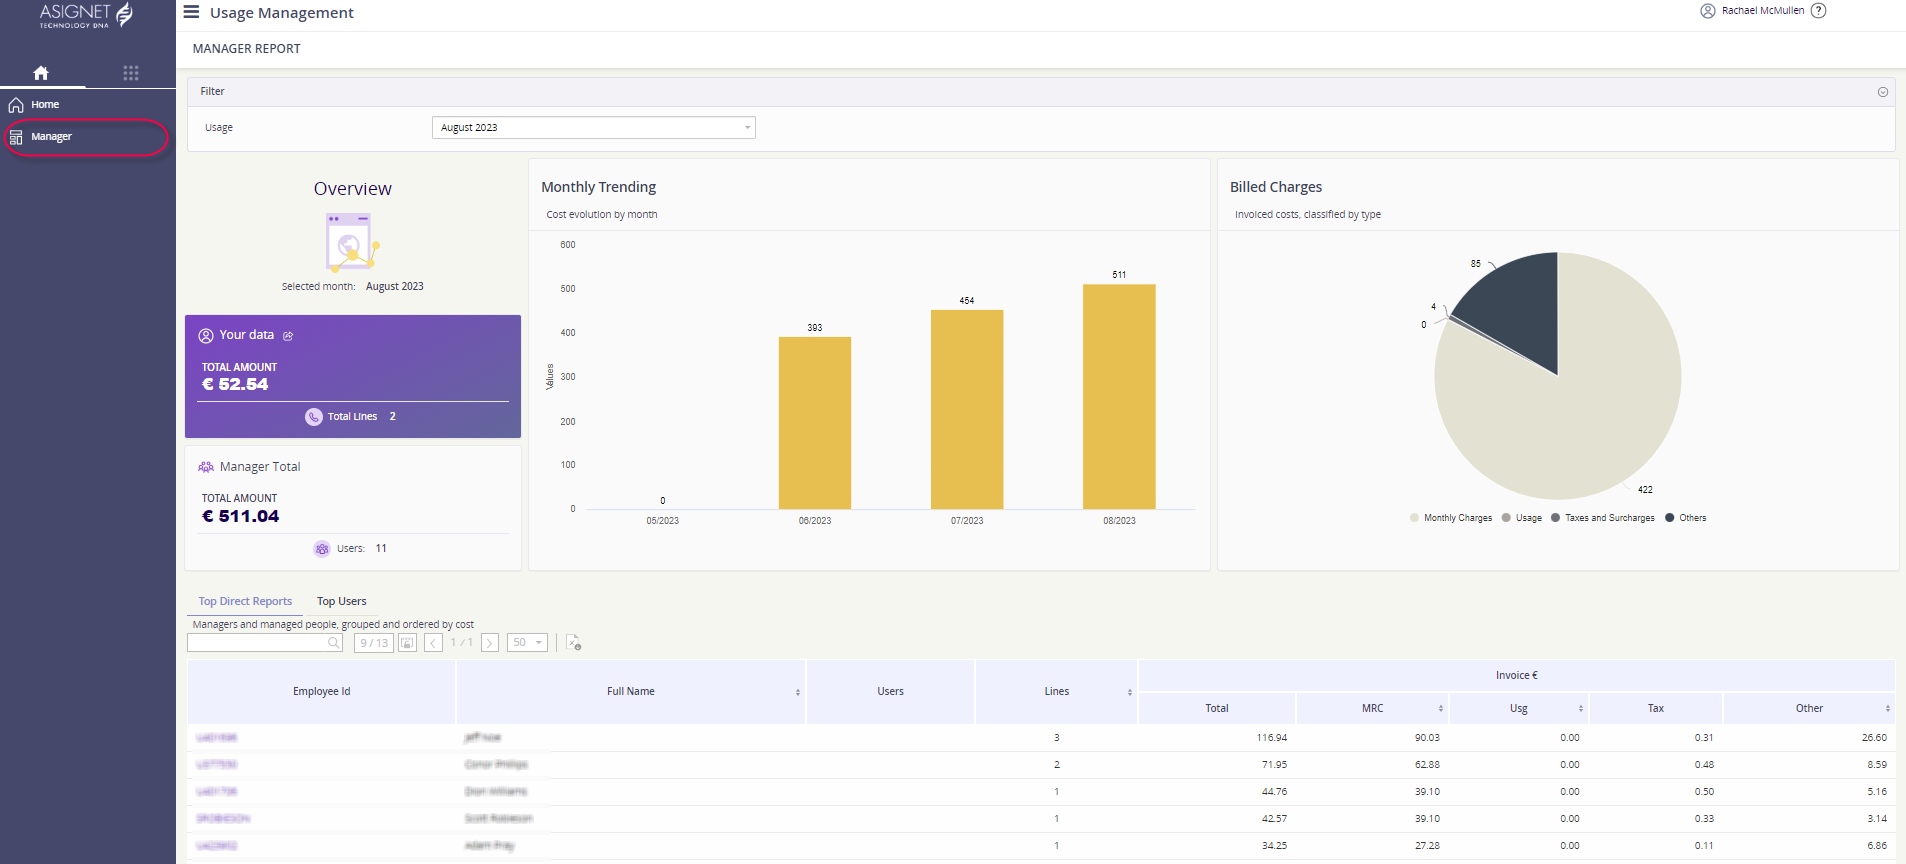This screenshot has width=1906, height=864.
Task: Click the ASIGNET logo
Action: (x=86, y=15)
